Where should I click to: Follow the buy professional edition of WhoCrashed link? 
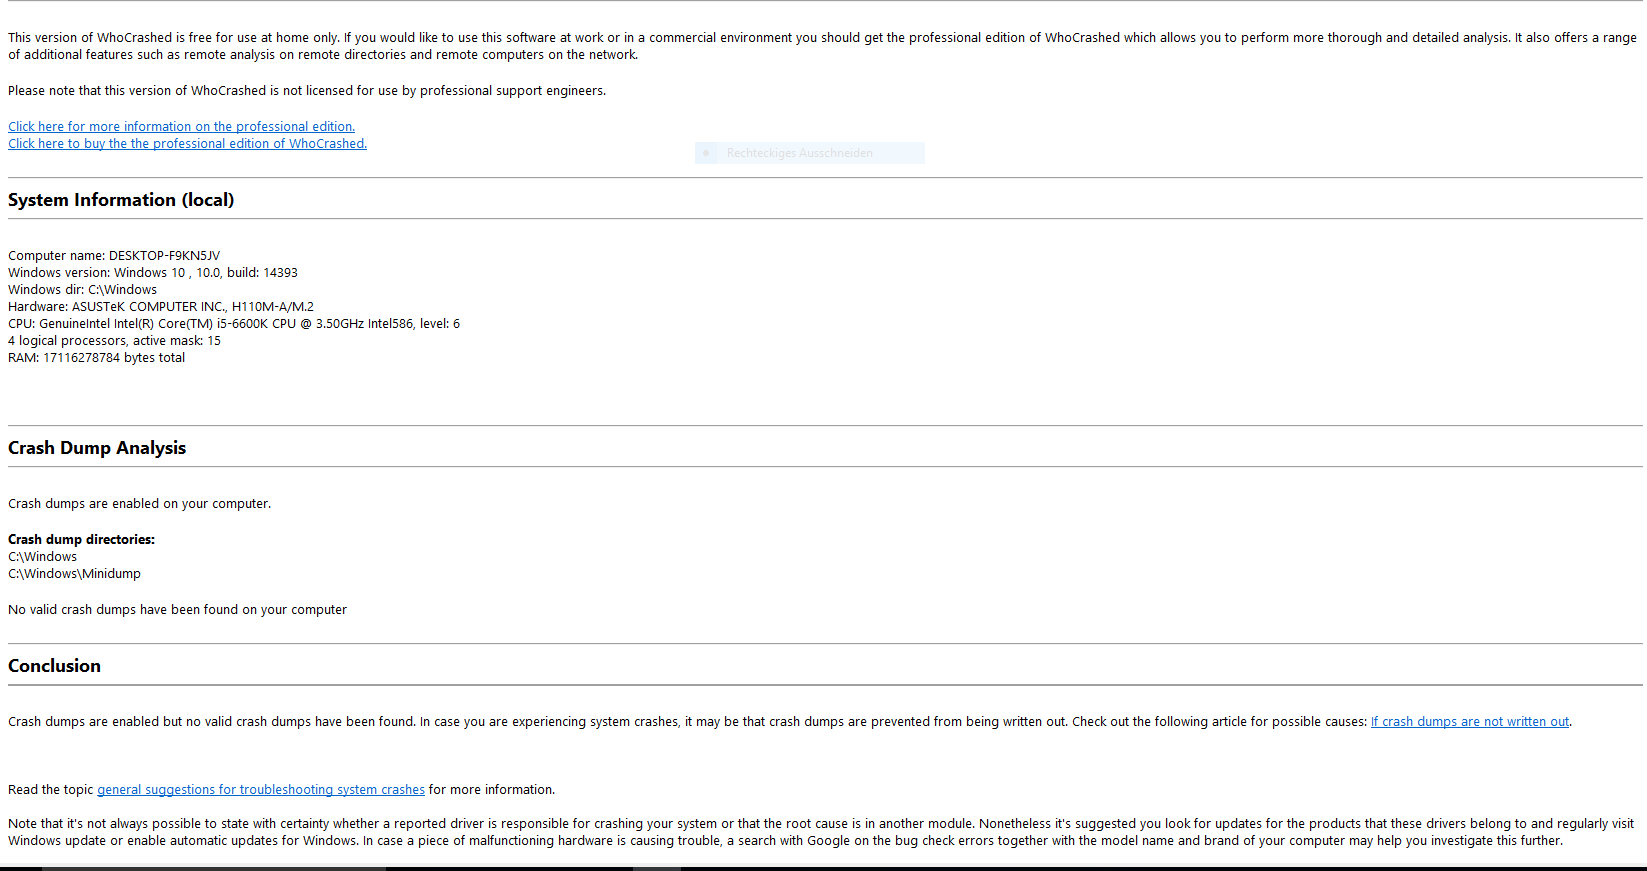click(x=187, y=144)
